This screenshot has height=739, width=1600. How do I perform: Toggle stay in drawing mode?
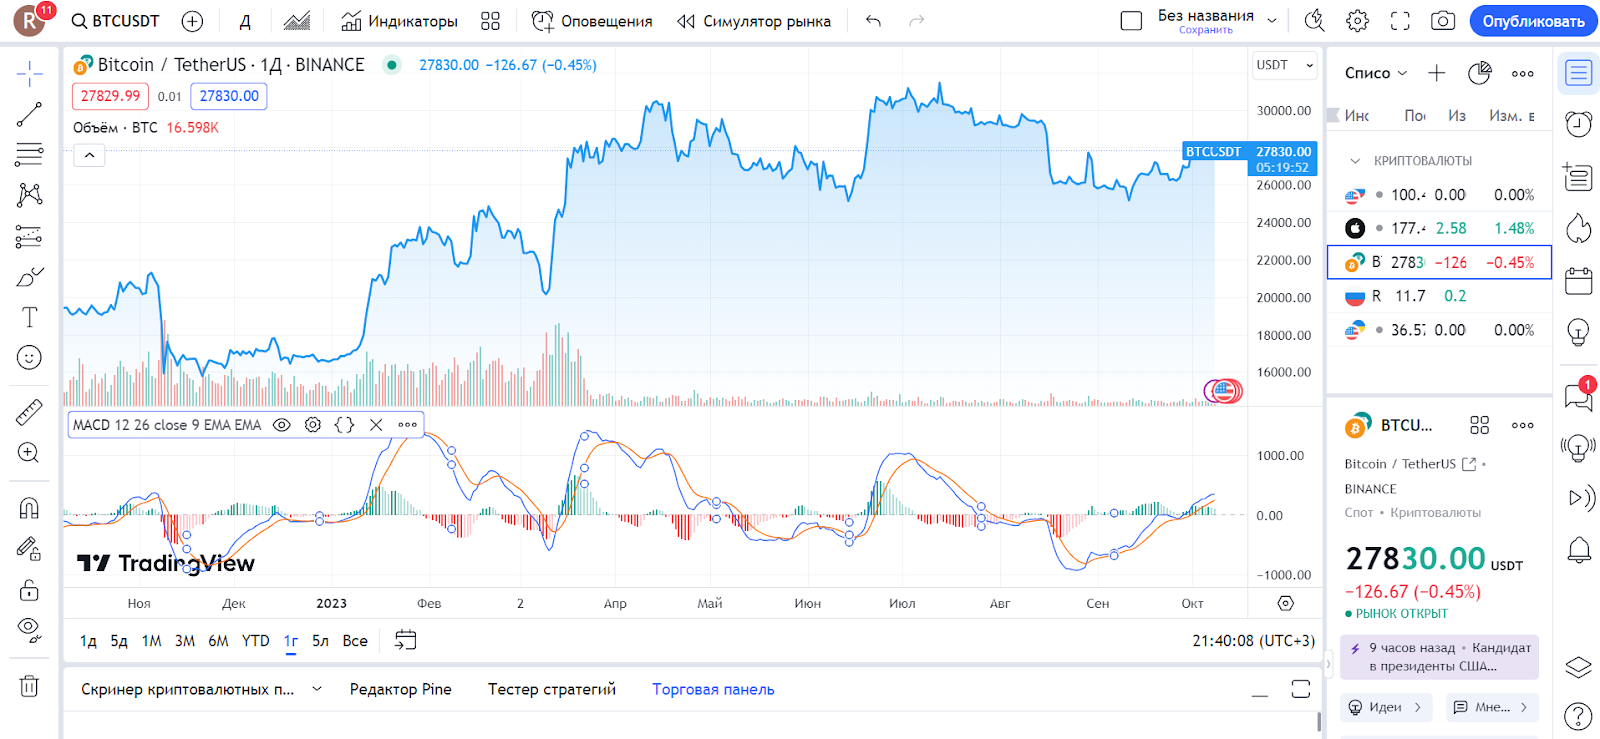click(29, 548)
